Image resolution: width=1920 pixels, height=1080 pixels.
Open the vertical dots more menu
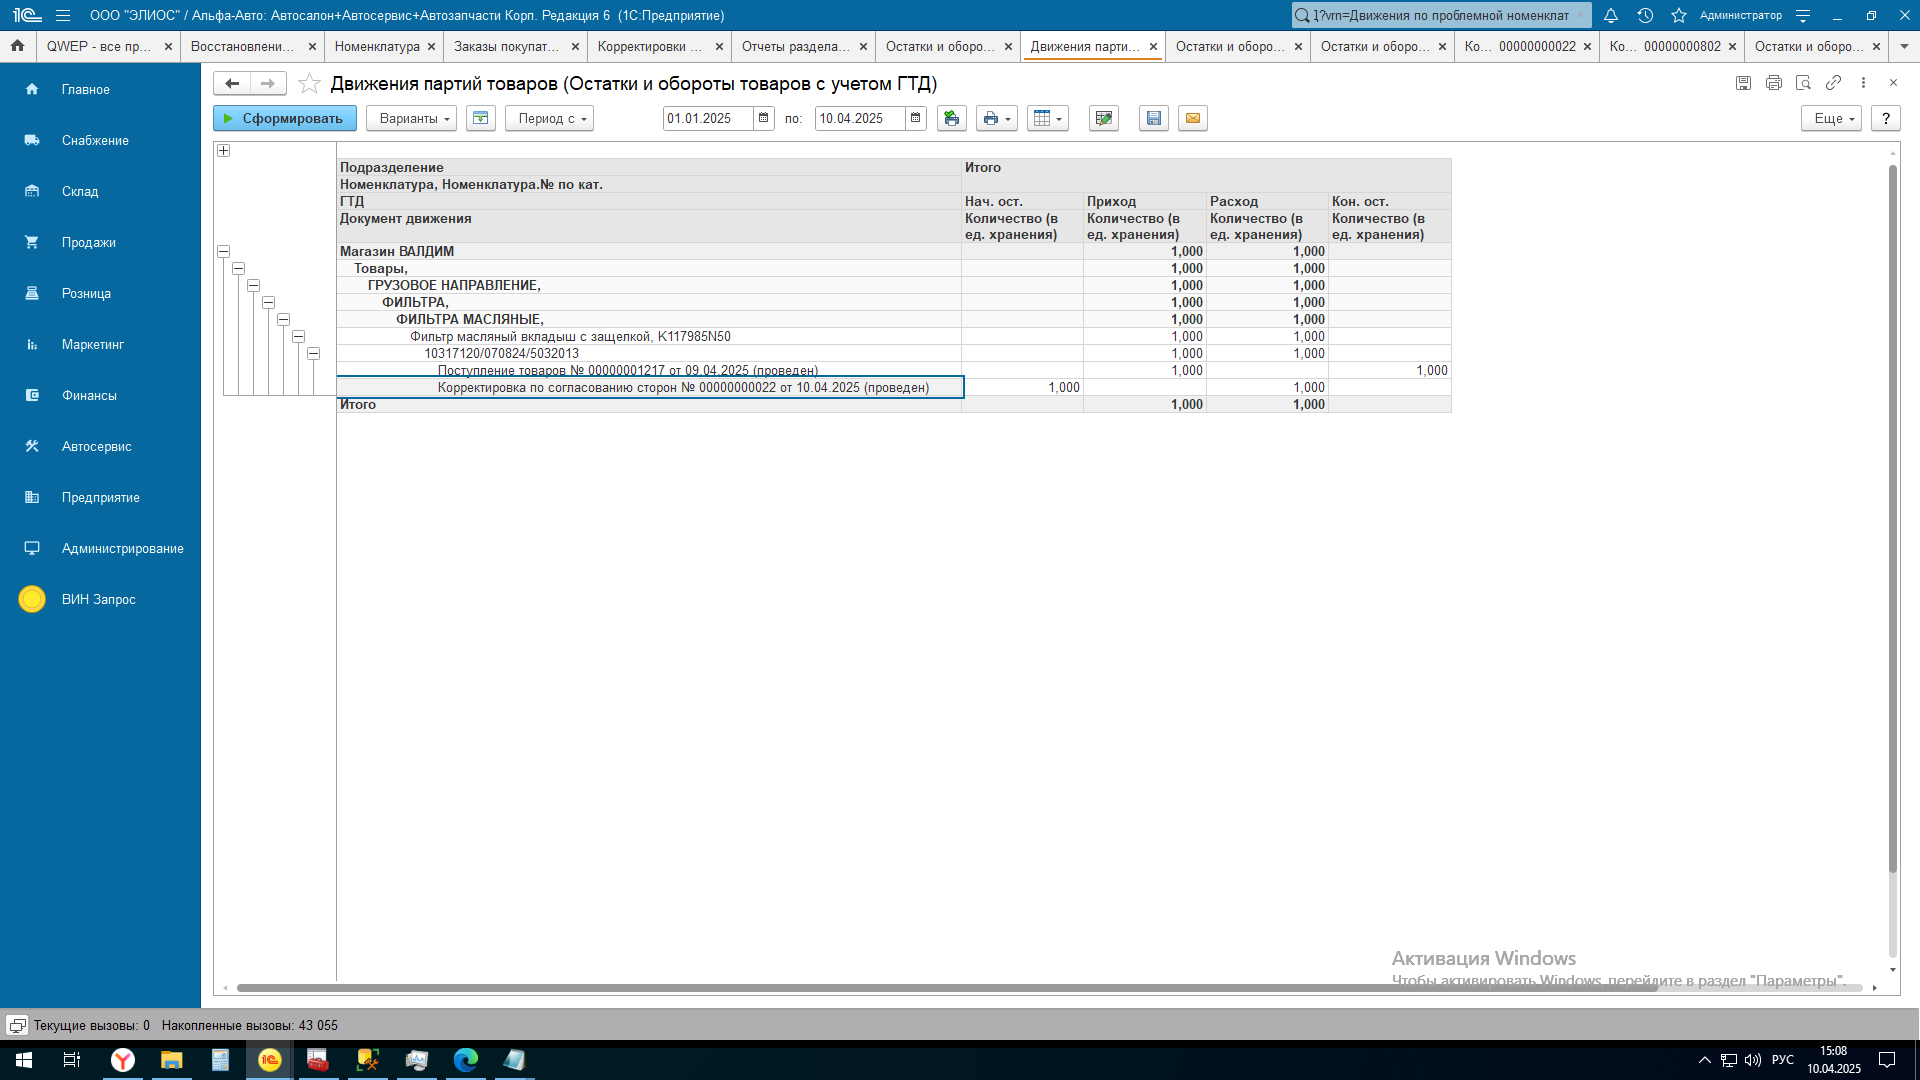pos(1863,83)
